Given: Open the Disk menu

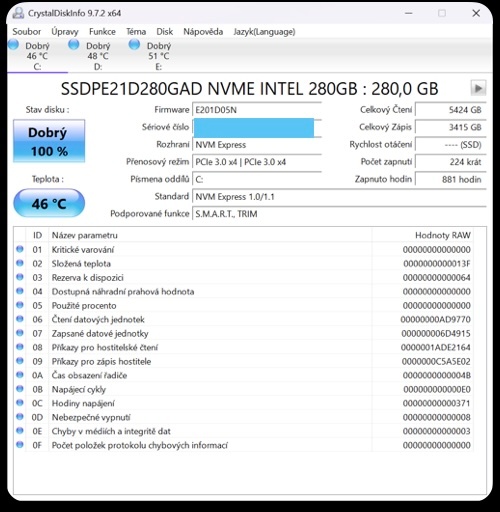Looking at the screenshot, I should coord(165,32).
